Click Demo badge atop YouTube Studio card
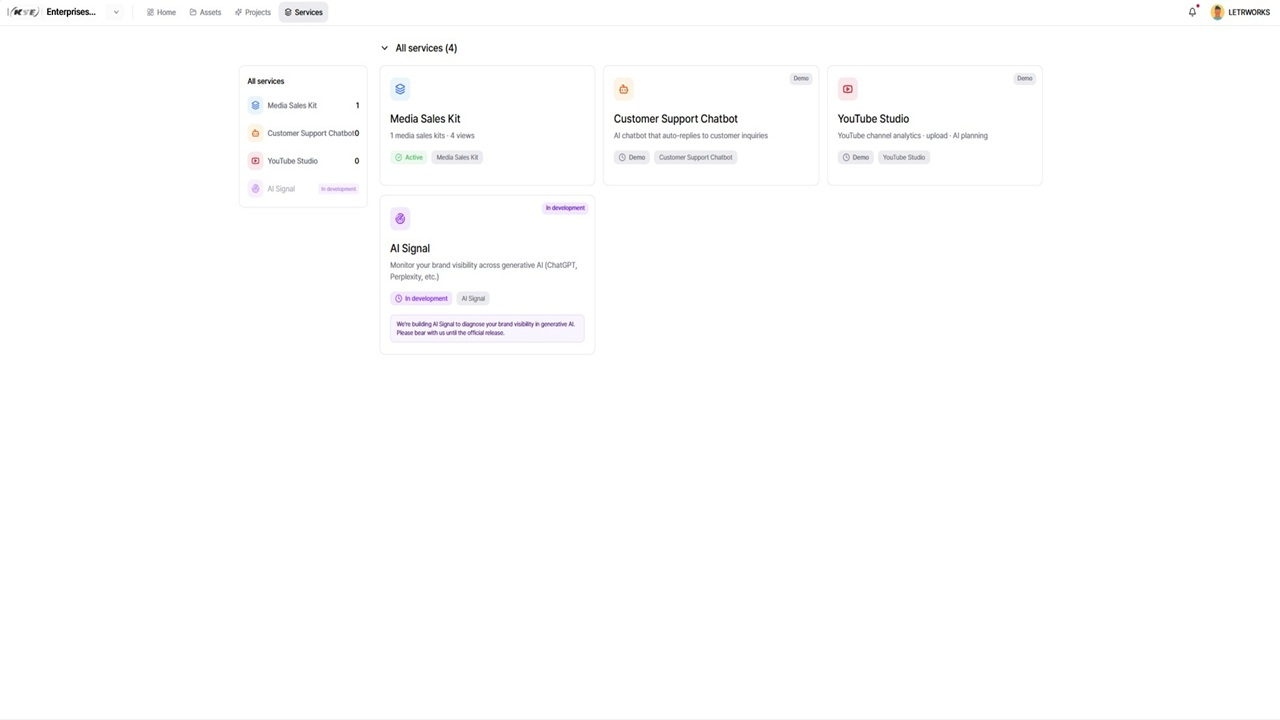The height and width of the screenshot is (720, 1280). pyautogui.click(x=1025, y=78)
